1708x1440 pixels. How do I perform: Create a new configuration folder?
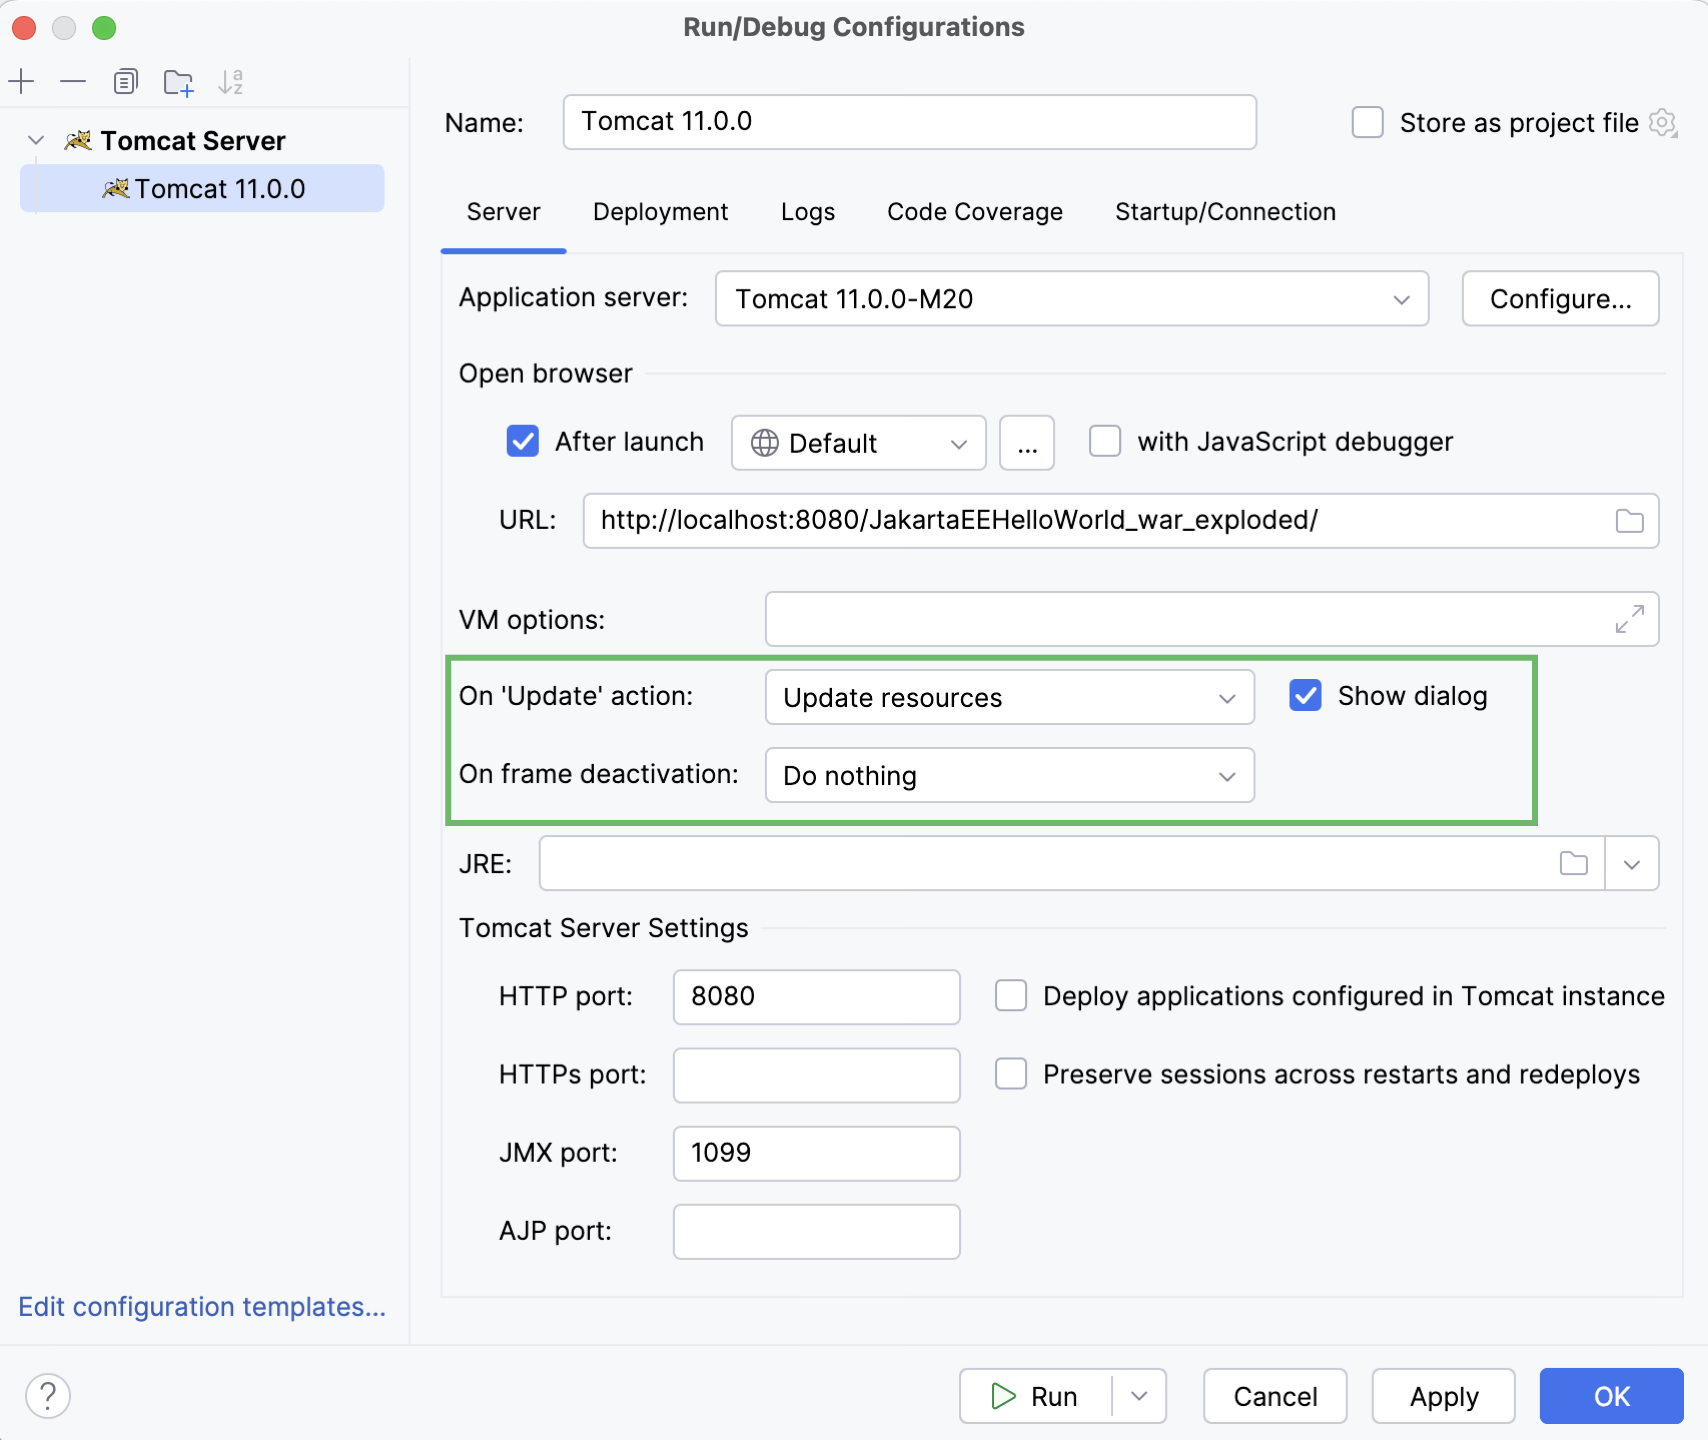pos(177,81)
